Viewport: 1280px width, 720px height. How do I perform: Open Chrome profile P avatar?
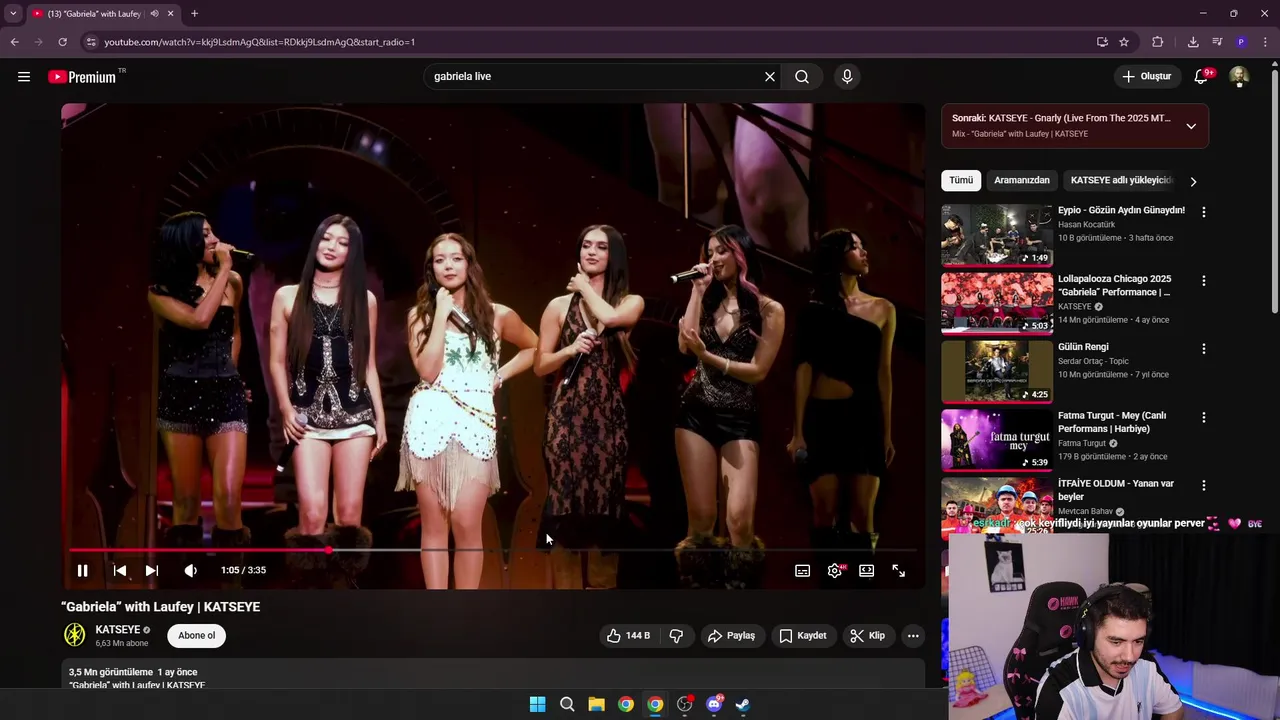(1241, 42)
